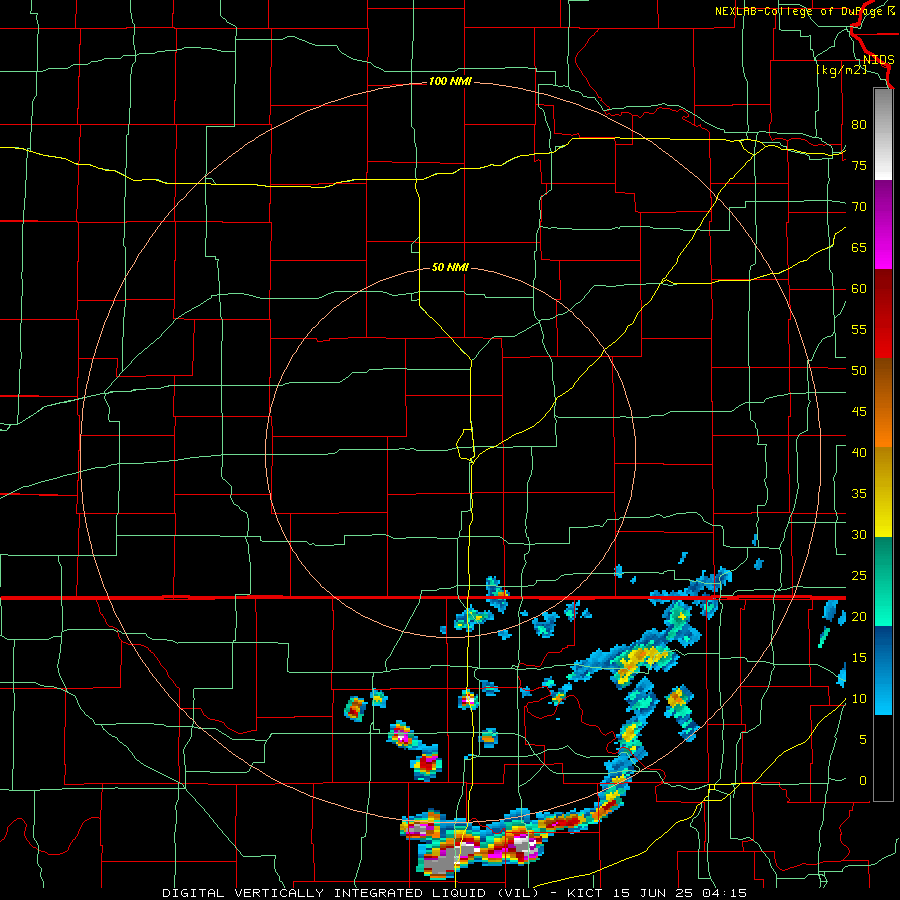The image size is (900, 900).
Task: Select the 35 value on the scale
Action: (x=859, y=494)
